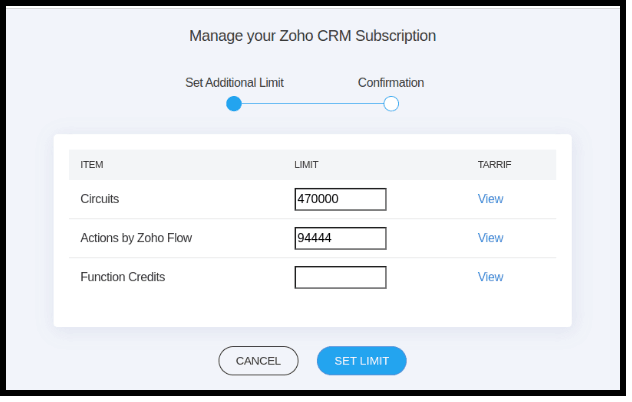Image resolution: width=632 pixels, height=402 pixels.
Task: Select the Function Credits row label
Action: point(123,277)
